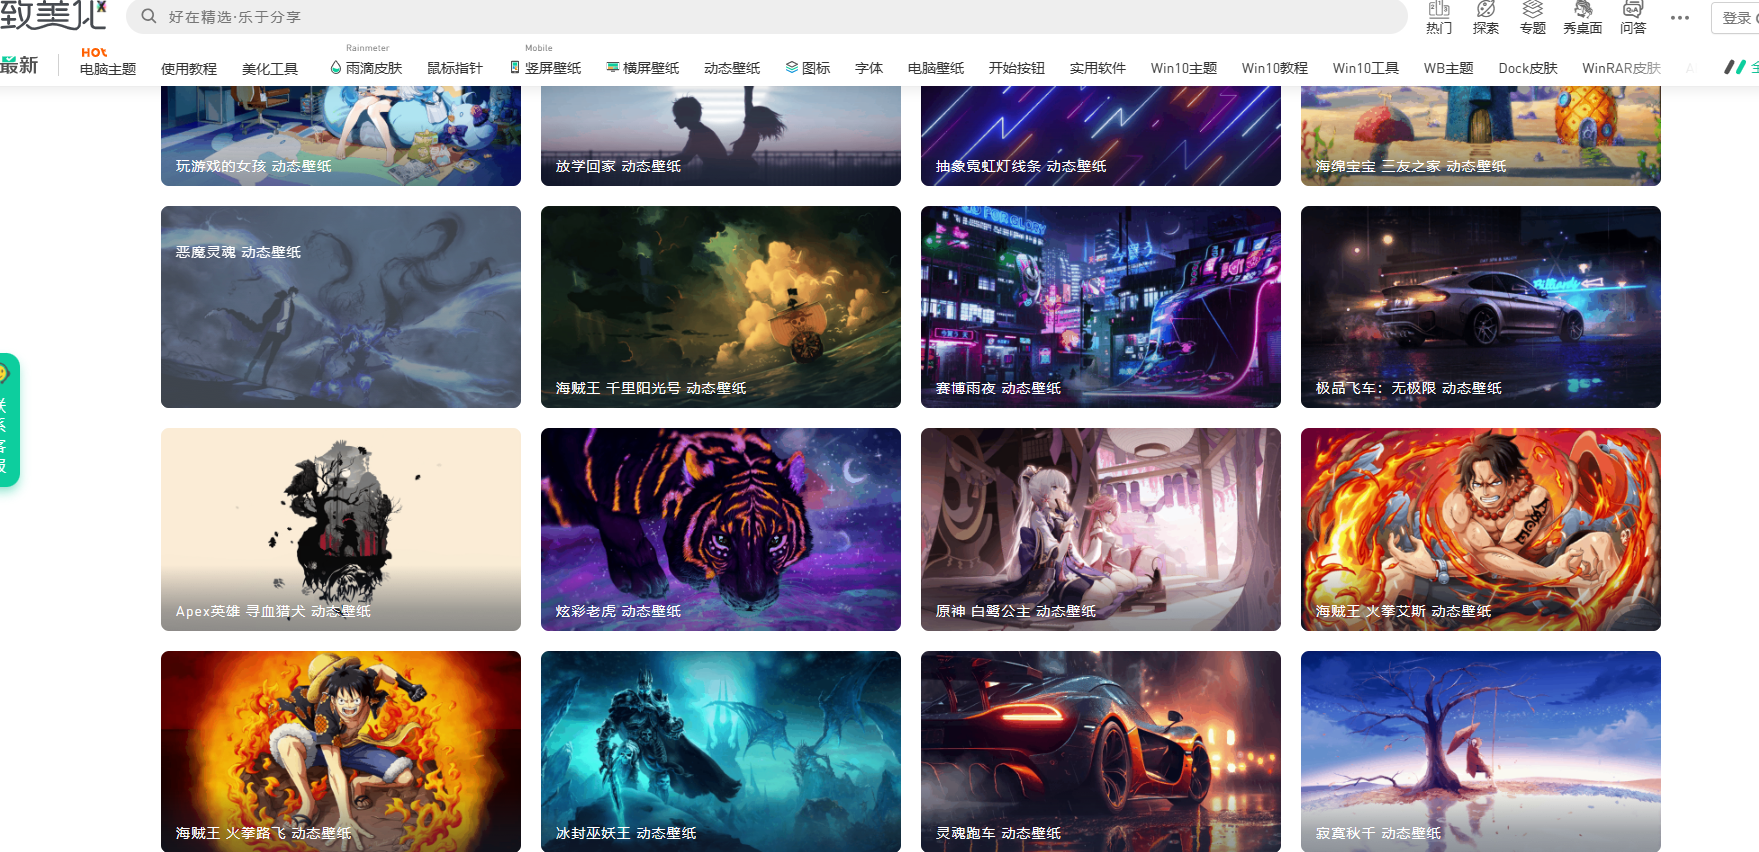
Task: Open 恶魔灵魂 动态壁纸 thumbnail
Action: pyautogui.click(x=341, y=307)
